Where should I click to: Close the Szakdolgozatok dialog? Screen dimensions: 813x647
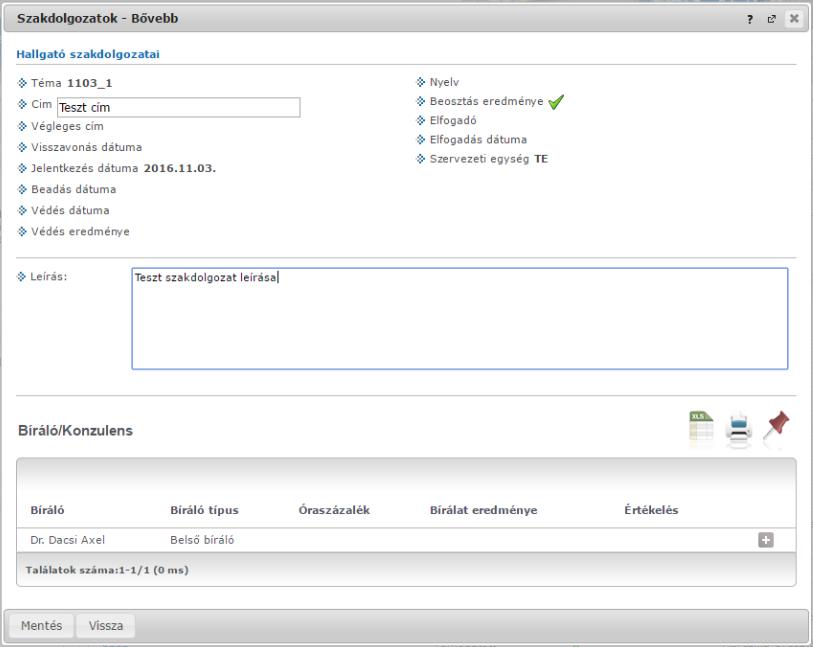tap(794, 19)
